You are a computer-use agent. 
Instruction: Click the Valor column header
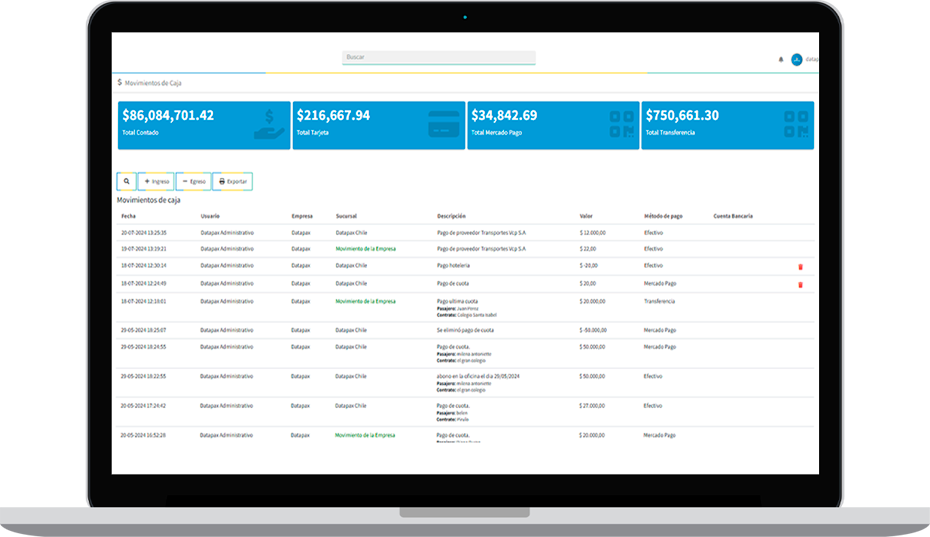[x=586, y=216]
